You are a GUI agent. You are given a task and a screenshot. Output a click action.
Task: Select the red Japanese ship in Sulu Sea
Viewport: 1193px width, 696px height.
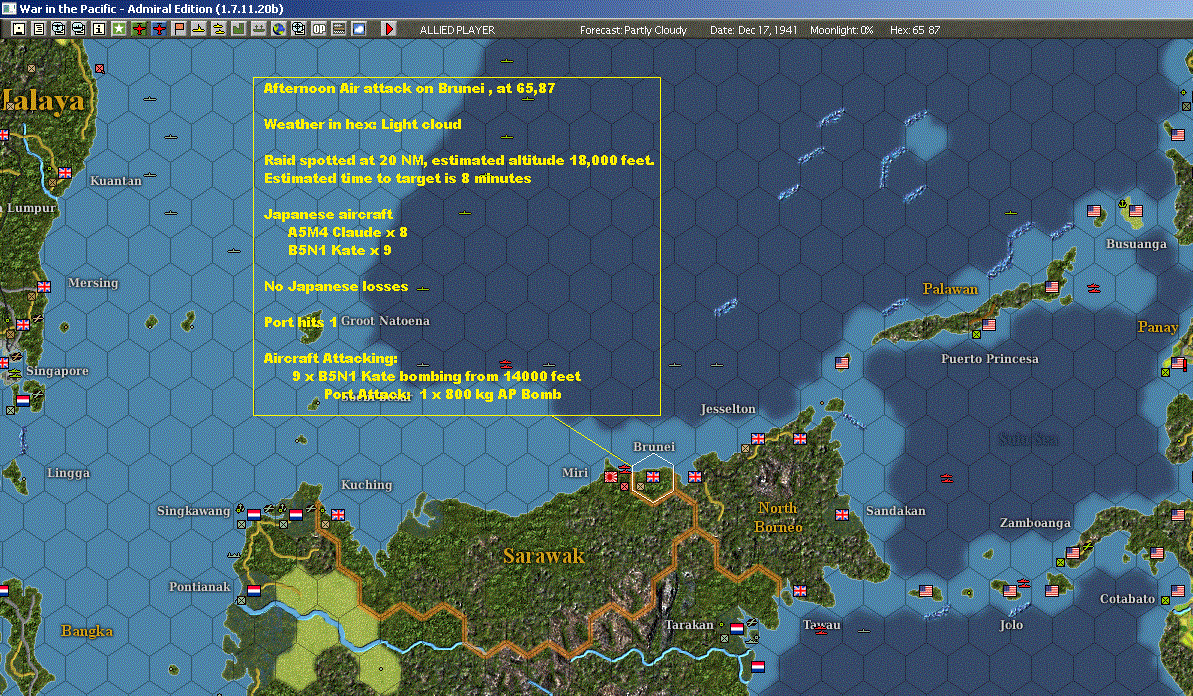[946, 478]
